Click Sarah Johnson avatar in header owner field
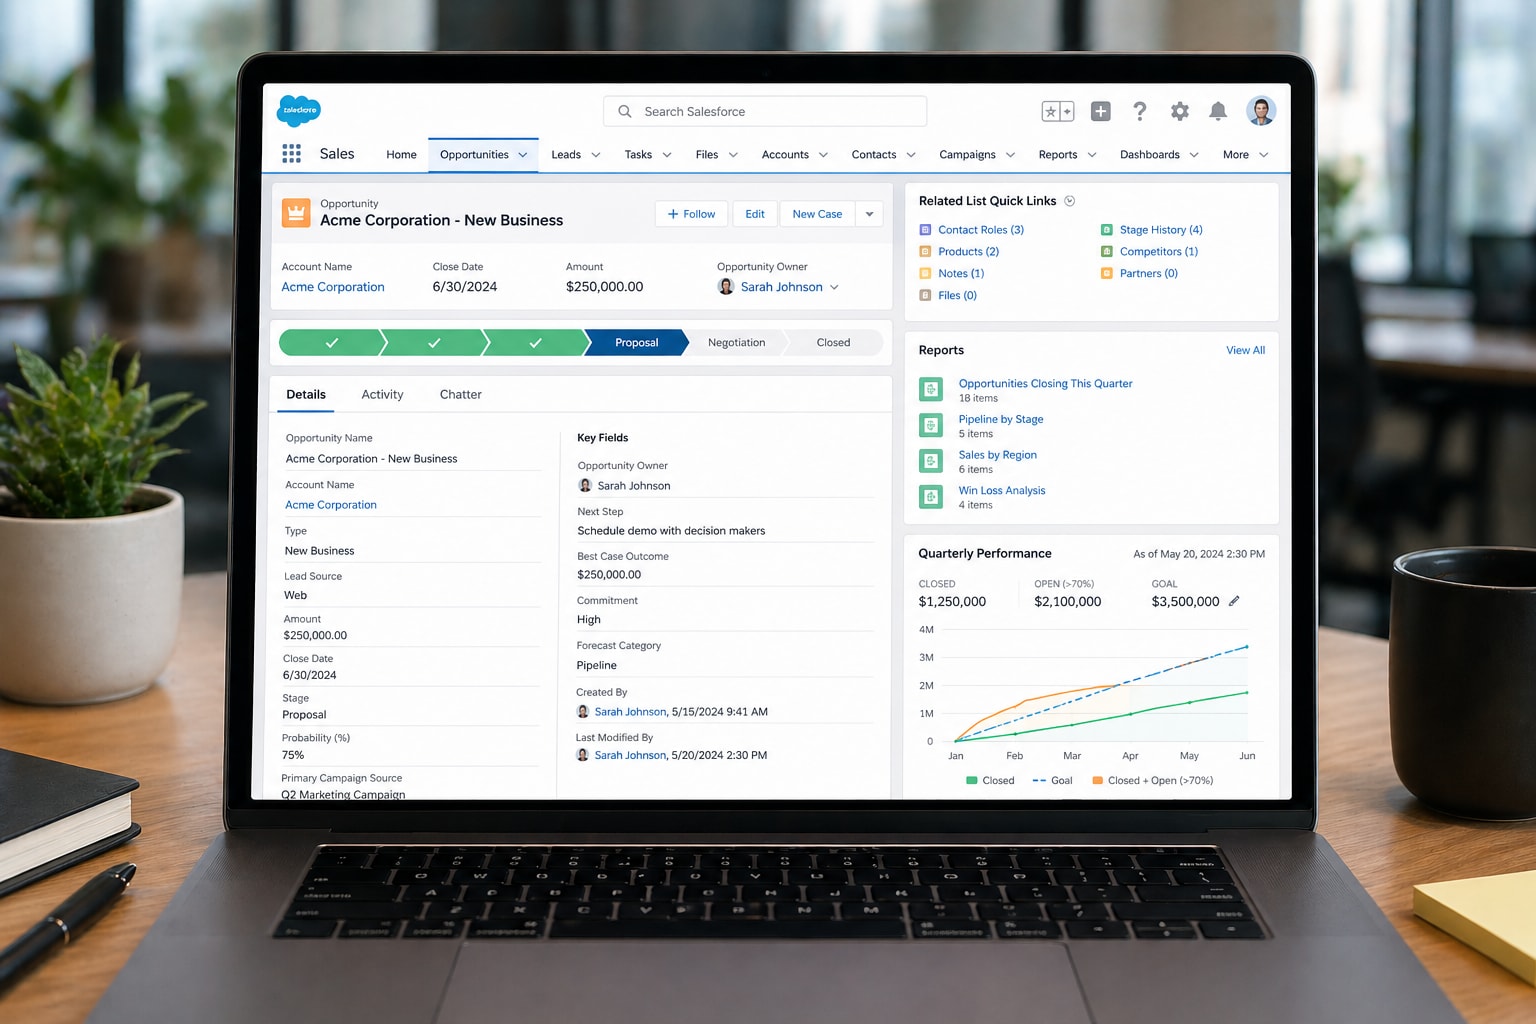Screen dimensions: 1536x1024 726,287
